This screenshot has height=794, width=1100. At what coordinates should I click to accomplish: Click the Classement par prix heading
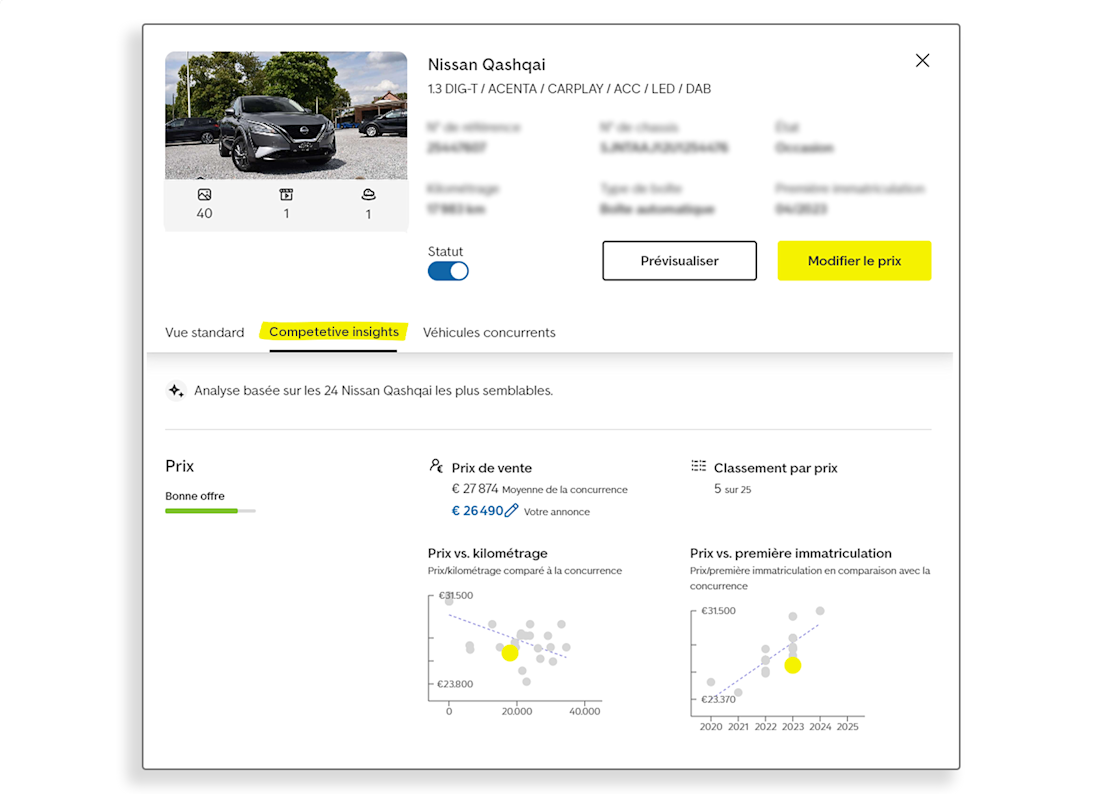[776, 468]
